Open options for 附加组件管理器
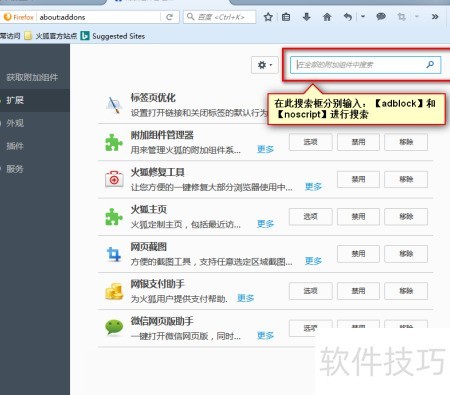Screen dimensions: 450x395 pyautogui.click(x=310, y=142)
